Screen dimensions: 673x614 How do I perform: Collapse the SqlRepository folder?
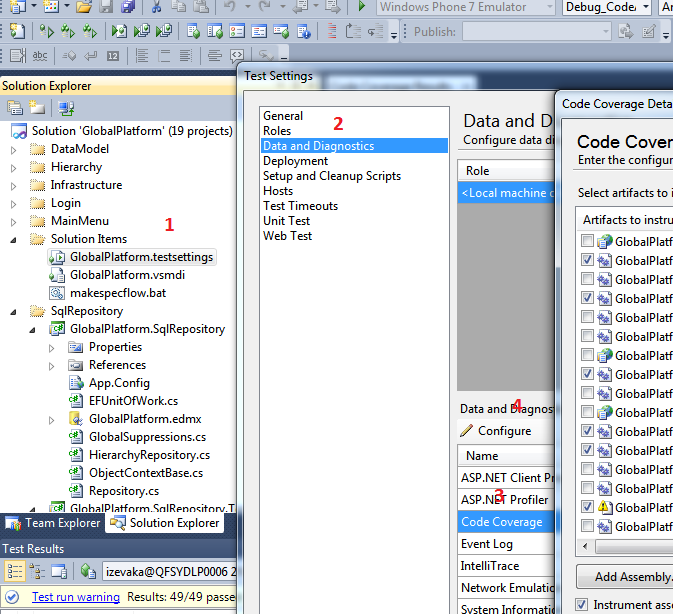13,312
